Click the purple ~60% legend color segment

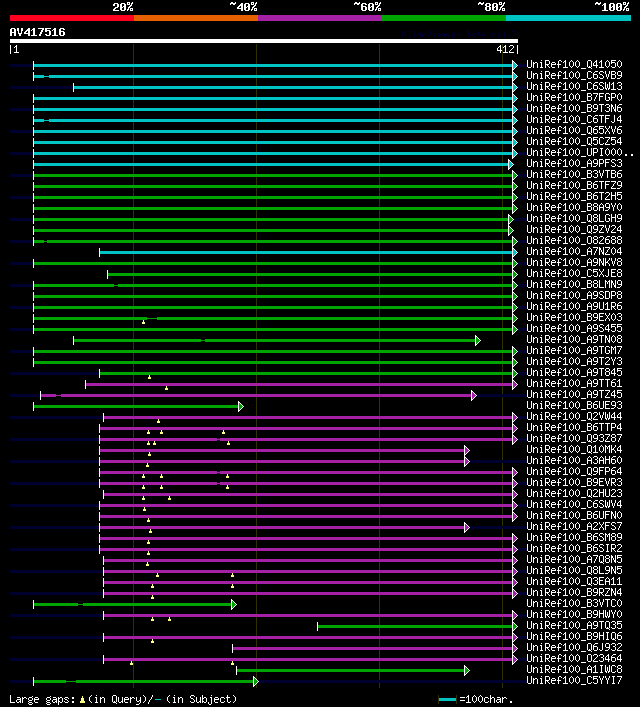pyautogui.click(x=320, y=18)
